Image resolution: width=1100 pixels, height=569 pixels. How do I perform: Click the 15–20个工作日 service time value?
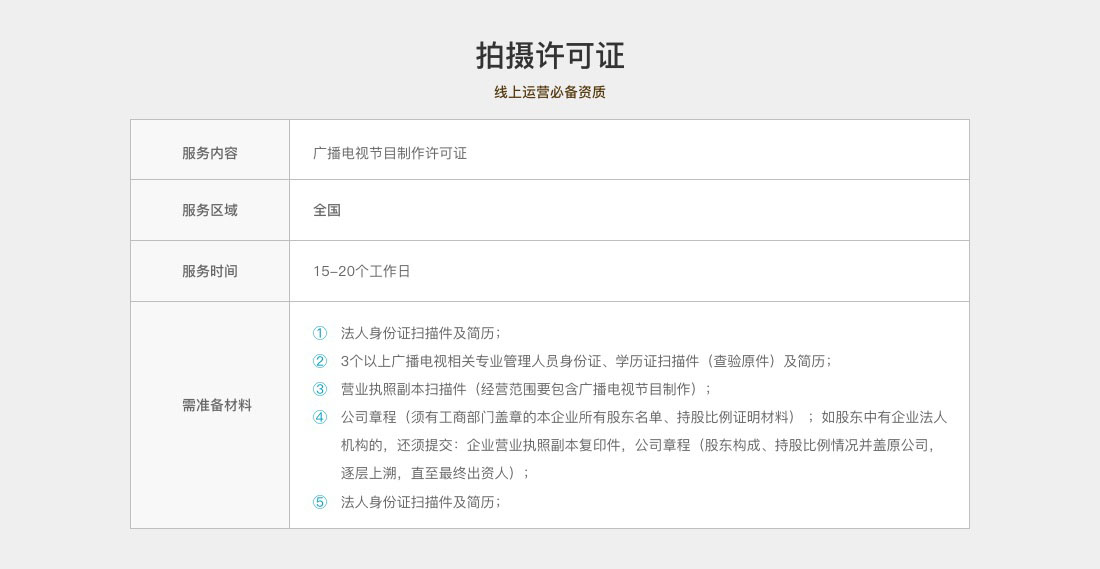point(362,271)
